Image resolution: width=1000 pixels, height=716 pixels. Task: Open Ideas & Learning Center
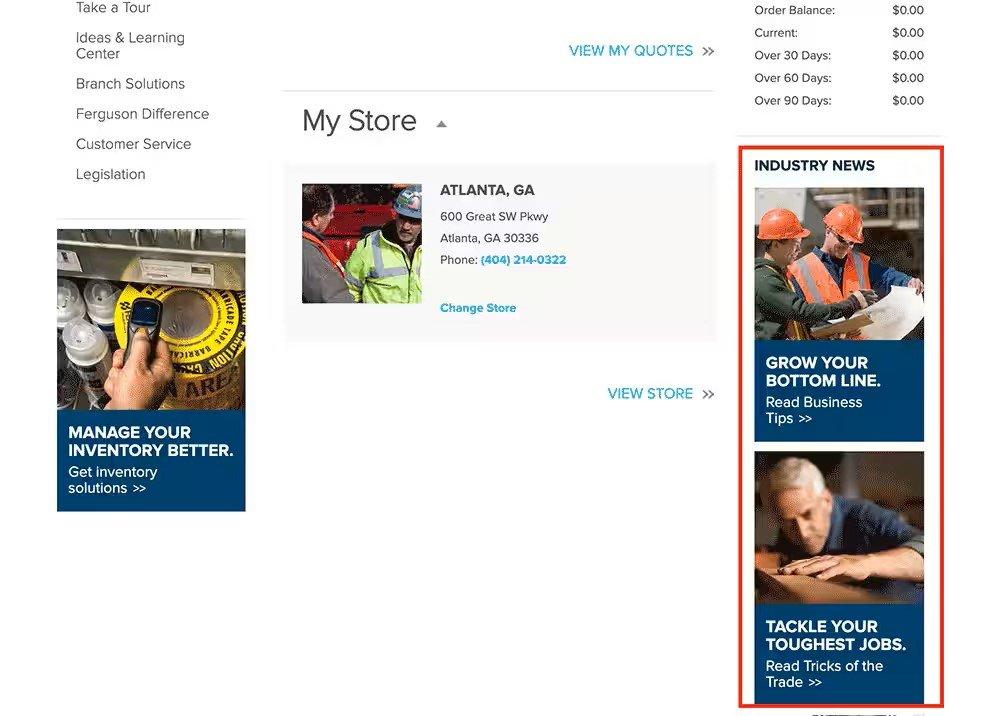130,45
